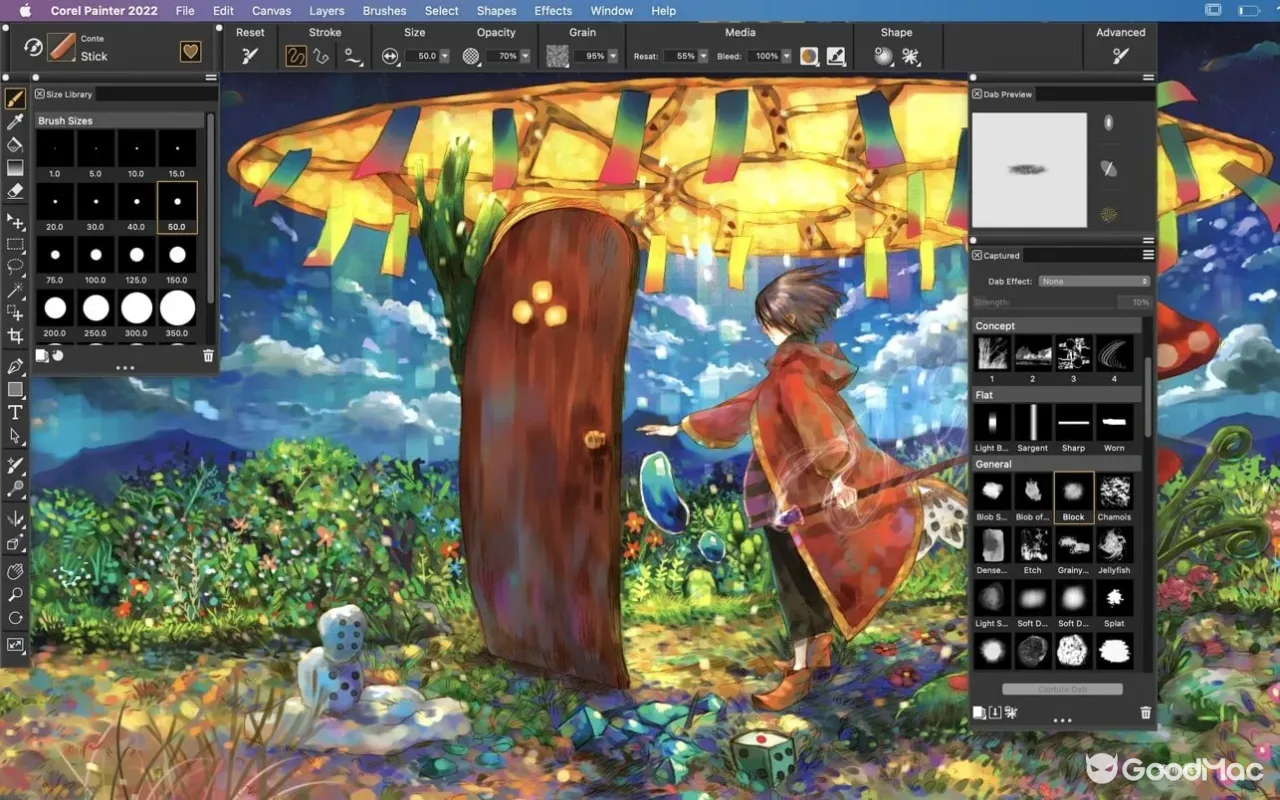Open Advanced brush controls

(x=1121, y=56)
